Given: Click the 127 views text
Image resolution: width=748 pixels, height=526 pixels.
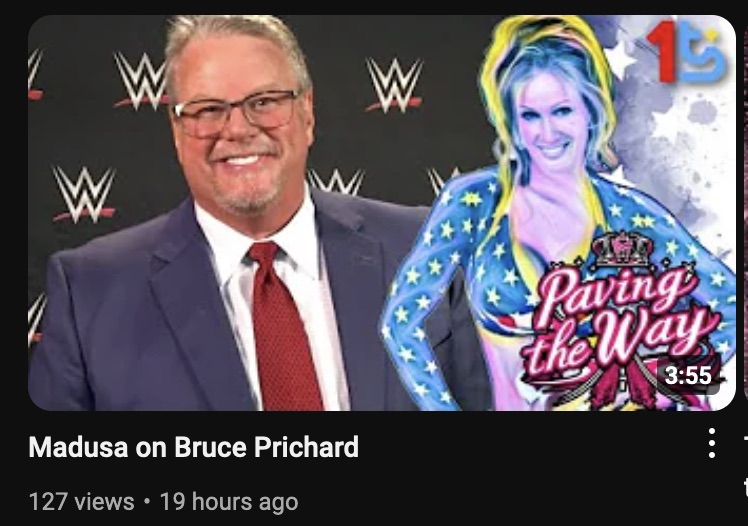Looking at the screenshot, I should click(82, 502).
